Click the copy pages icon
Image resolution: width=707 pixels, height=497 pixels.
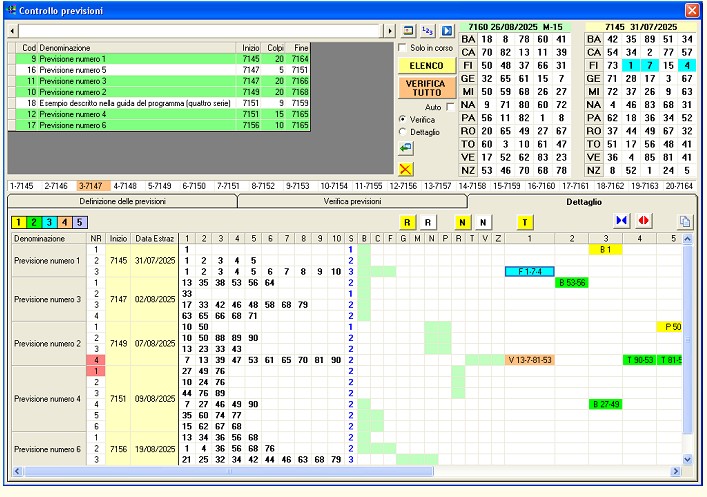[x=686, y=222]
